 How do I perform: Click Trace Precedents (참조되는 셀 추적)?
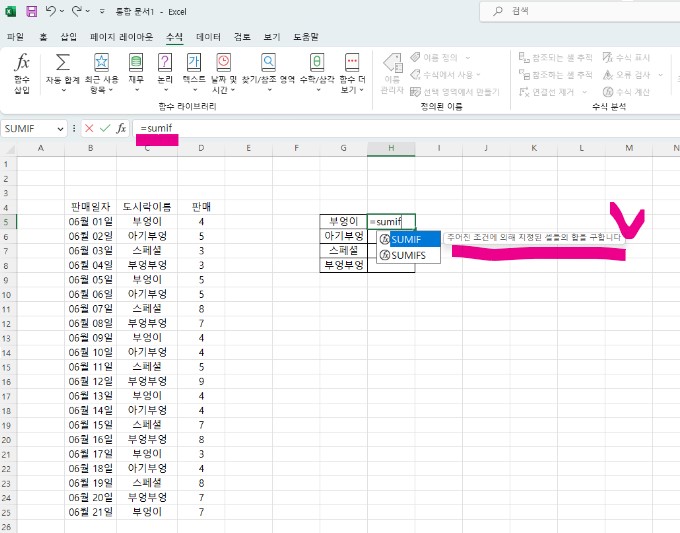(556, 57)
